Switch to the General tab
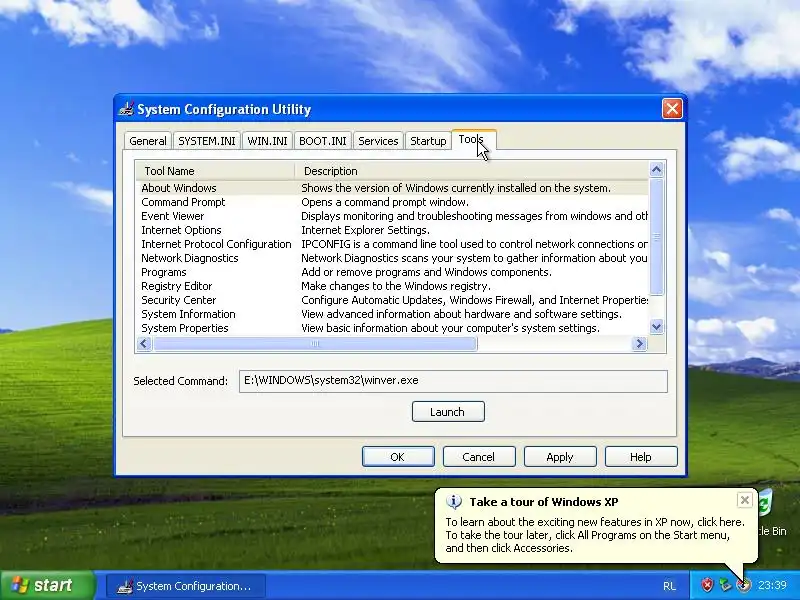Screen dimensions: 800x600 point(147,141)
